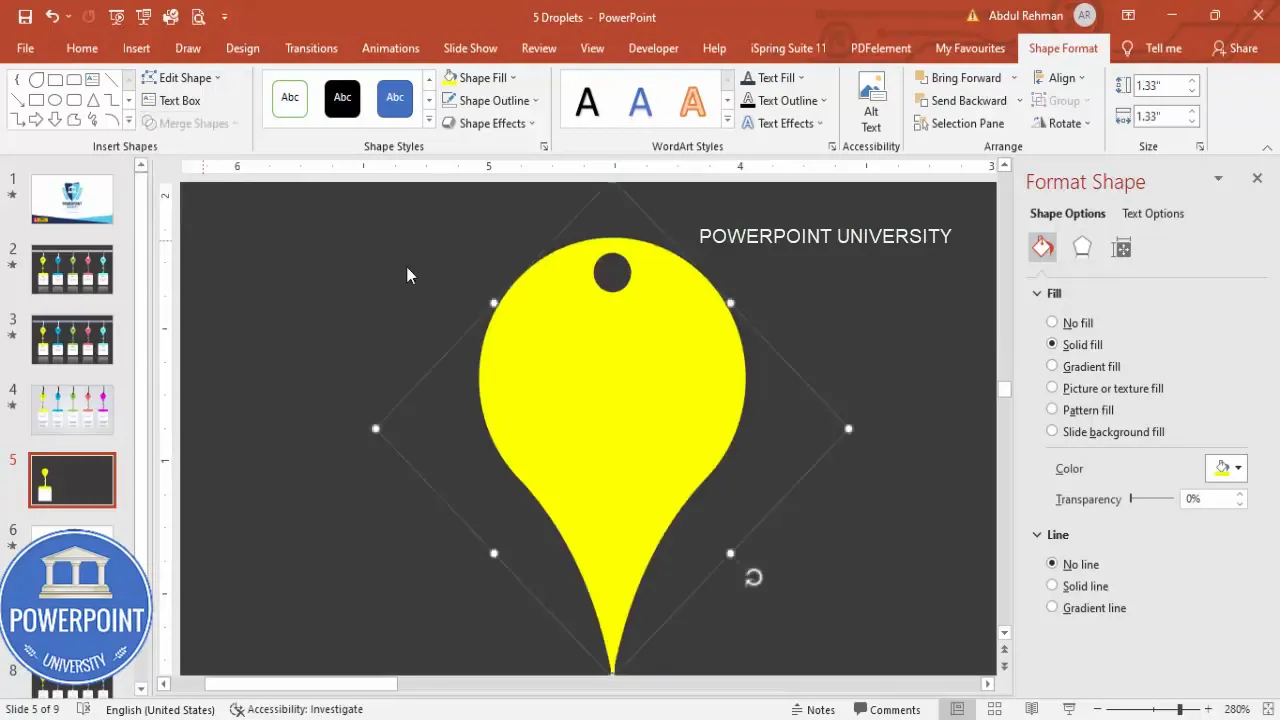Screen dimensions: 1280x720
Task: Open the Comments button
Action: [x=886, y=709]
